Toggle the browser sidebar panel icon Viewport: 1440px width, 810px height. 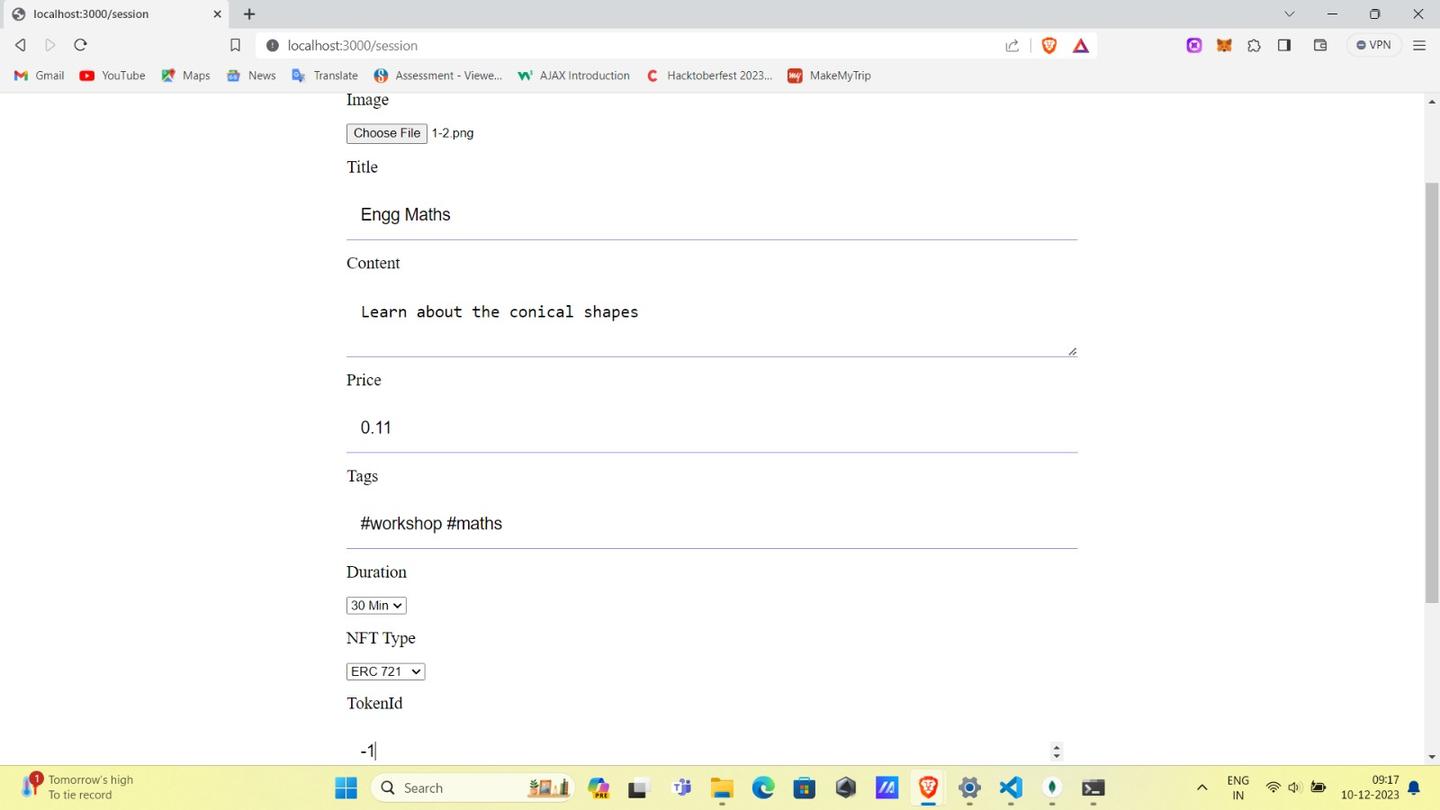point(1284,45)
